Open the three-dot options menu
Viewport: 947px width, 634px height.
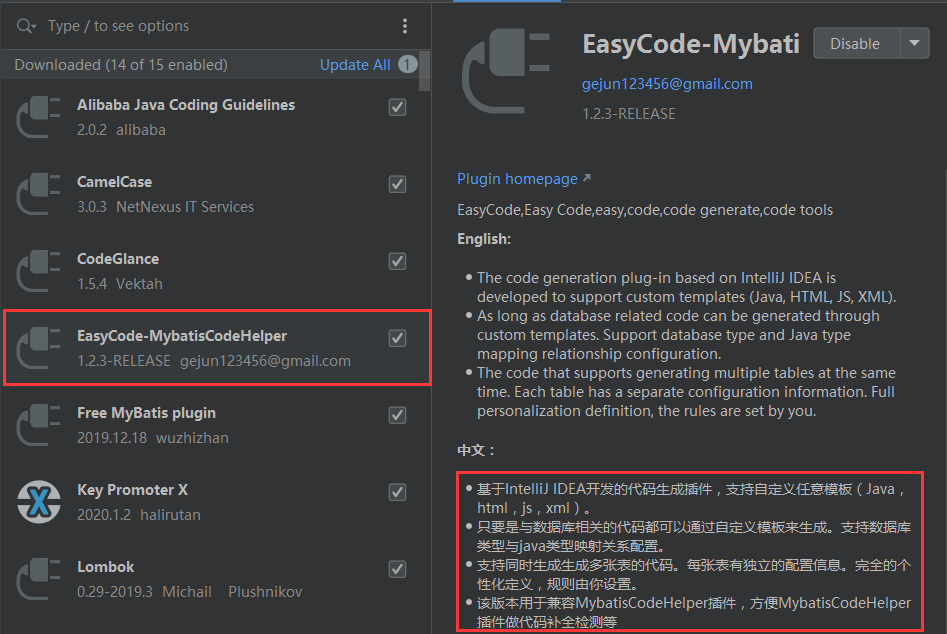coord(405,26)
